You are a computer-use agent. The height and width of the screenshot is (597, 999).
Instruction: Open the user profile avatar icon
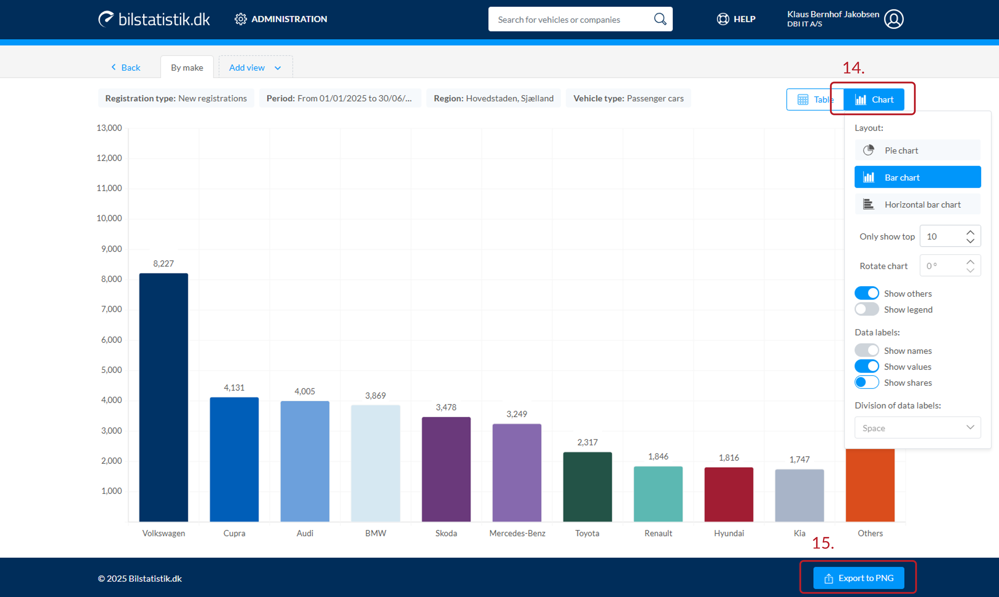(894, 19)
